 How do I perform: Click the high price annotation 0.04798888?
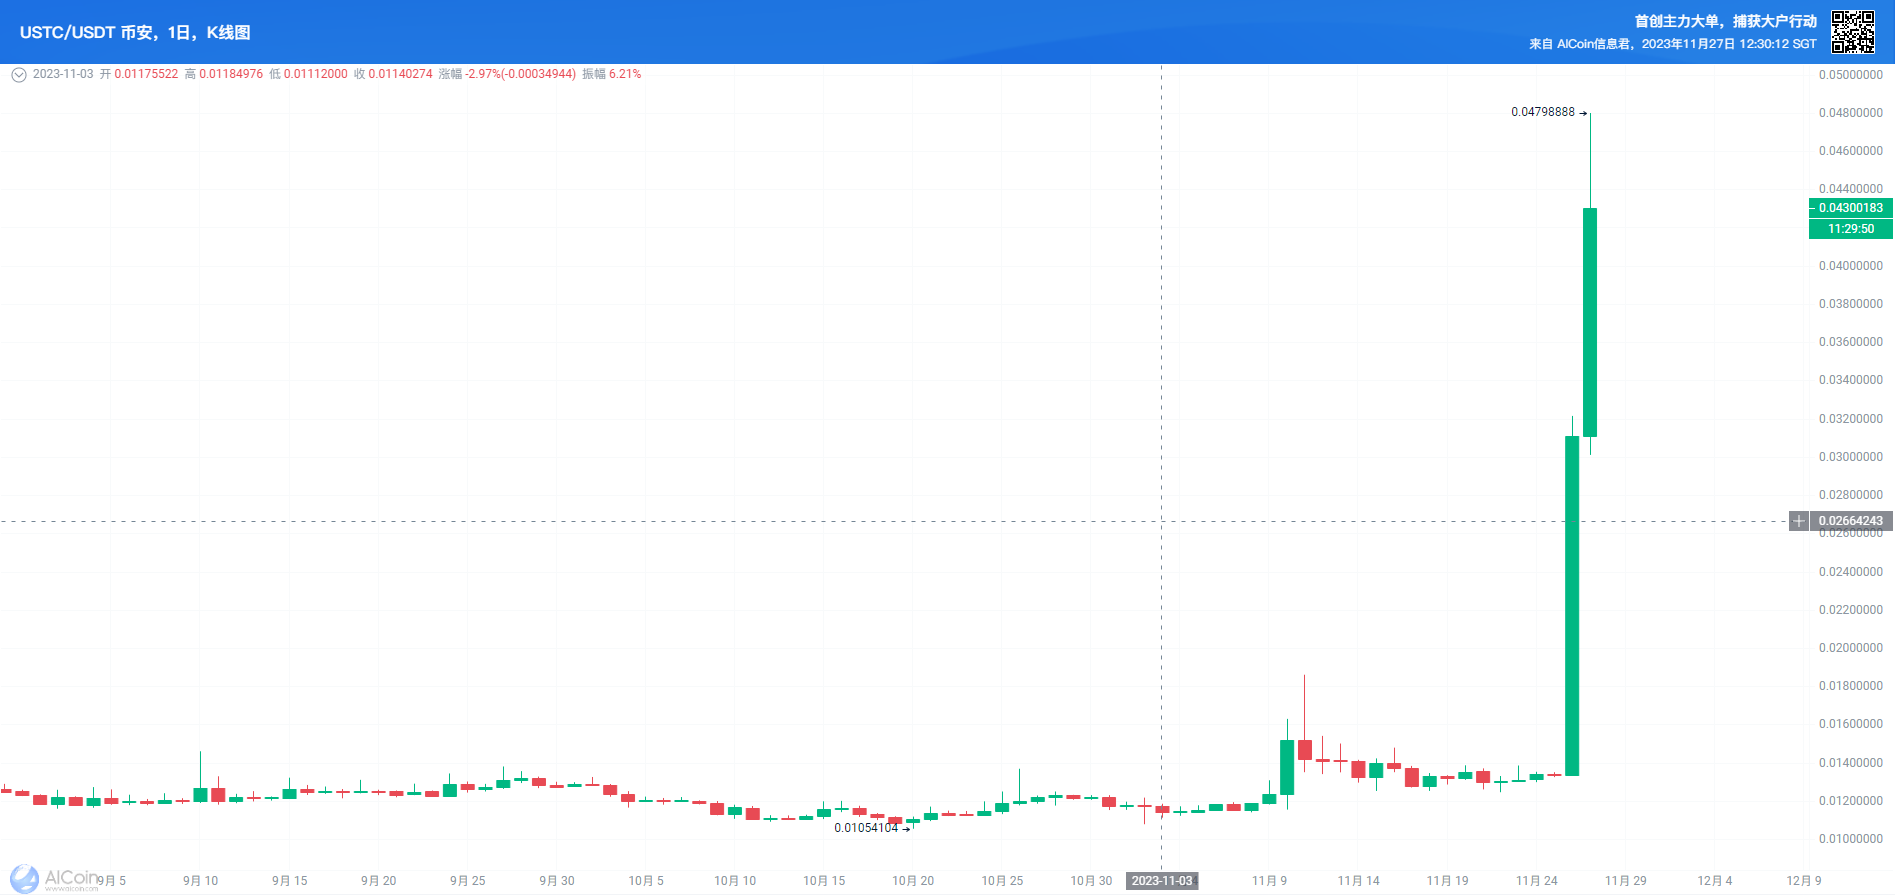(x=1542, y=112)
